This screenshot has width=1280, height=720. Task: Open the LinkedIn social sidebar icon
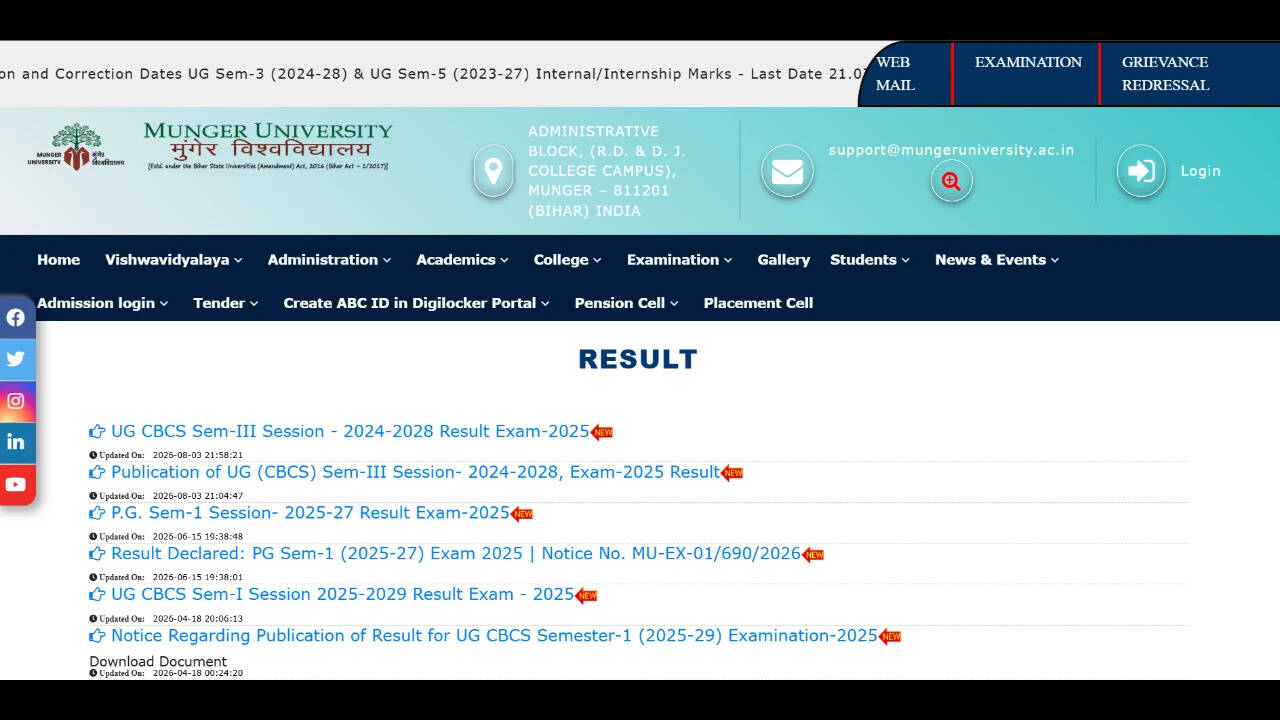(x=17, y=442)
